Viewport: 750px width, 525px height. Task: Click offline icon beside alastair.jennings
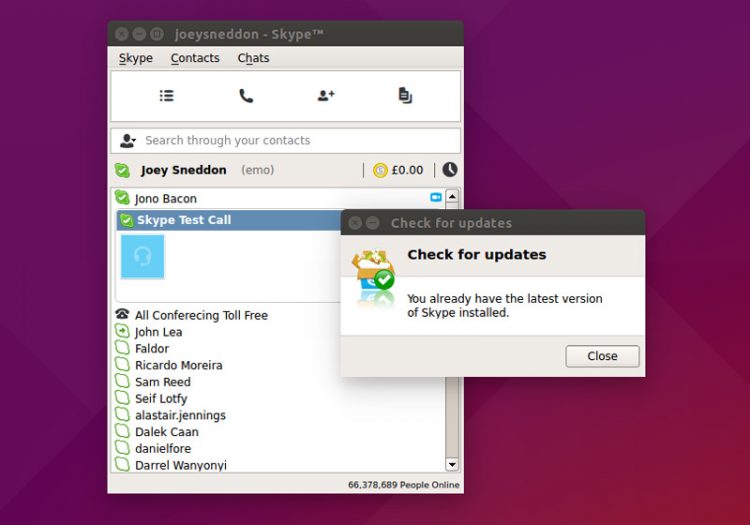[122, 415]
